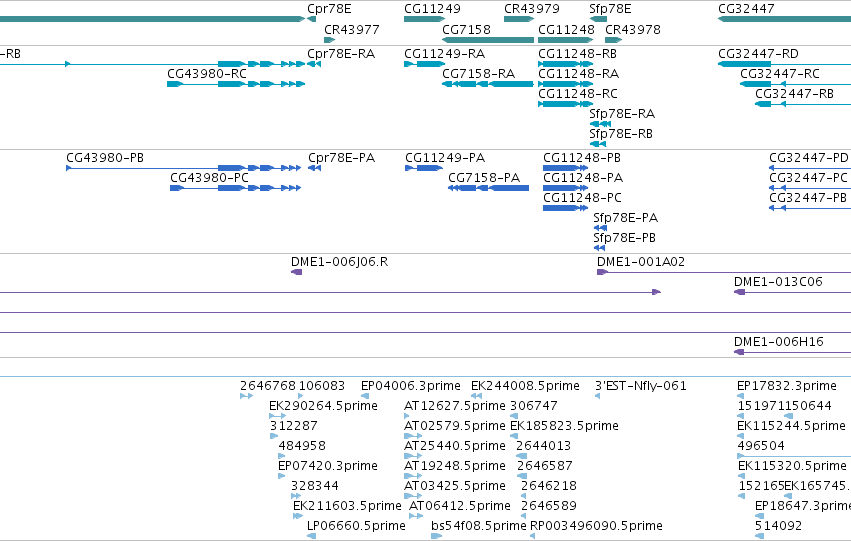Screen dimensions: 851x541
Task: Select EST 496504
Action: 794,456
